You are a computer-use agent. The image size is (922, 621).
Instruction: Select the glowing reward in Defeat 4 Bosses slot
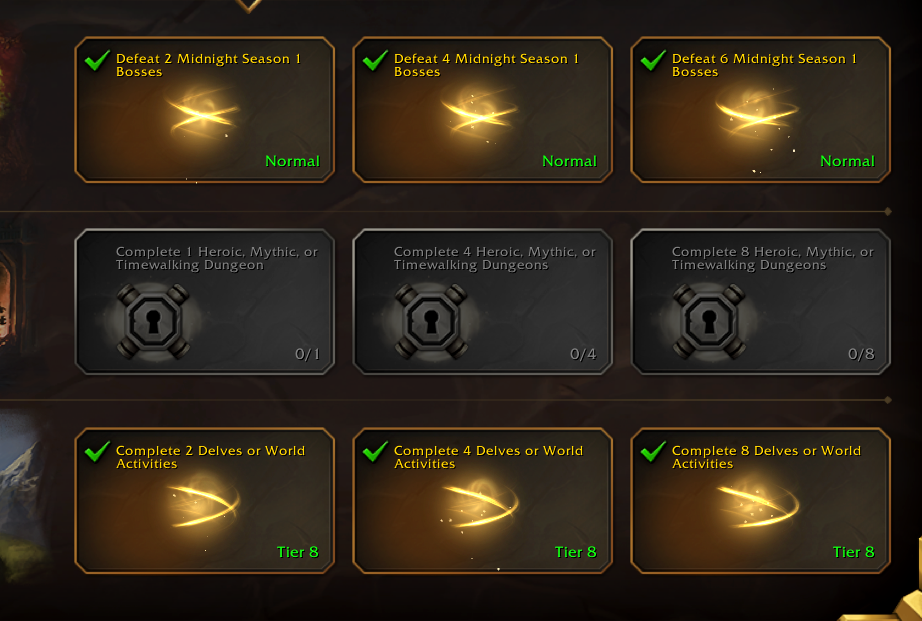(480, 113)
